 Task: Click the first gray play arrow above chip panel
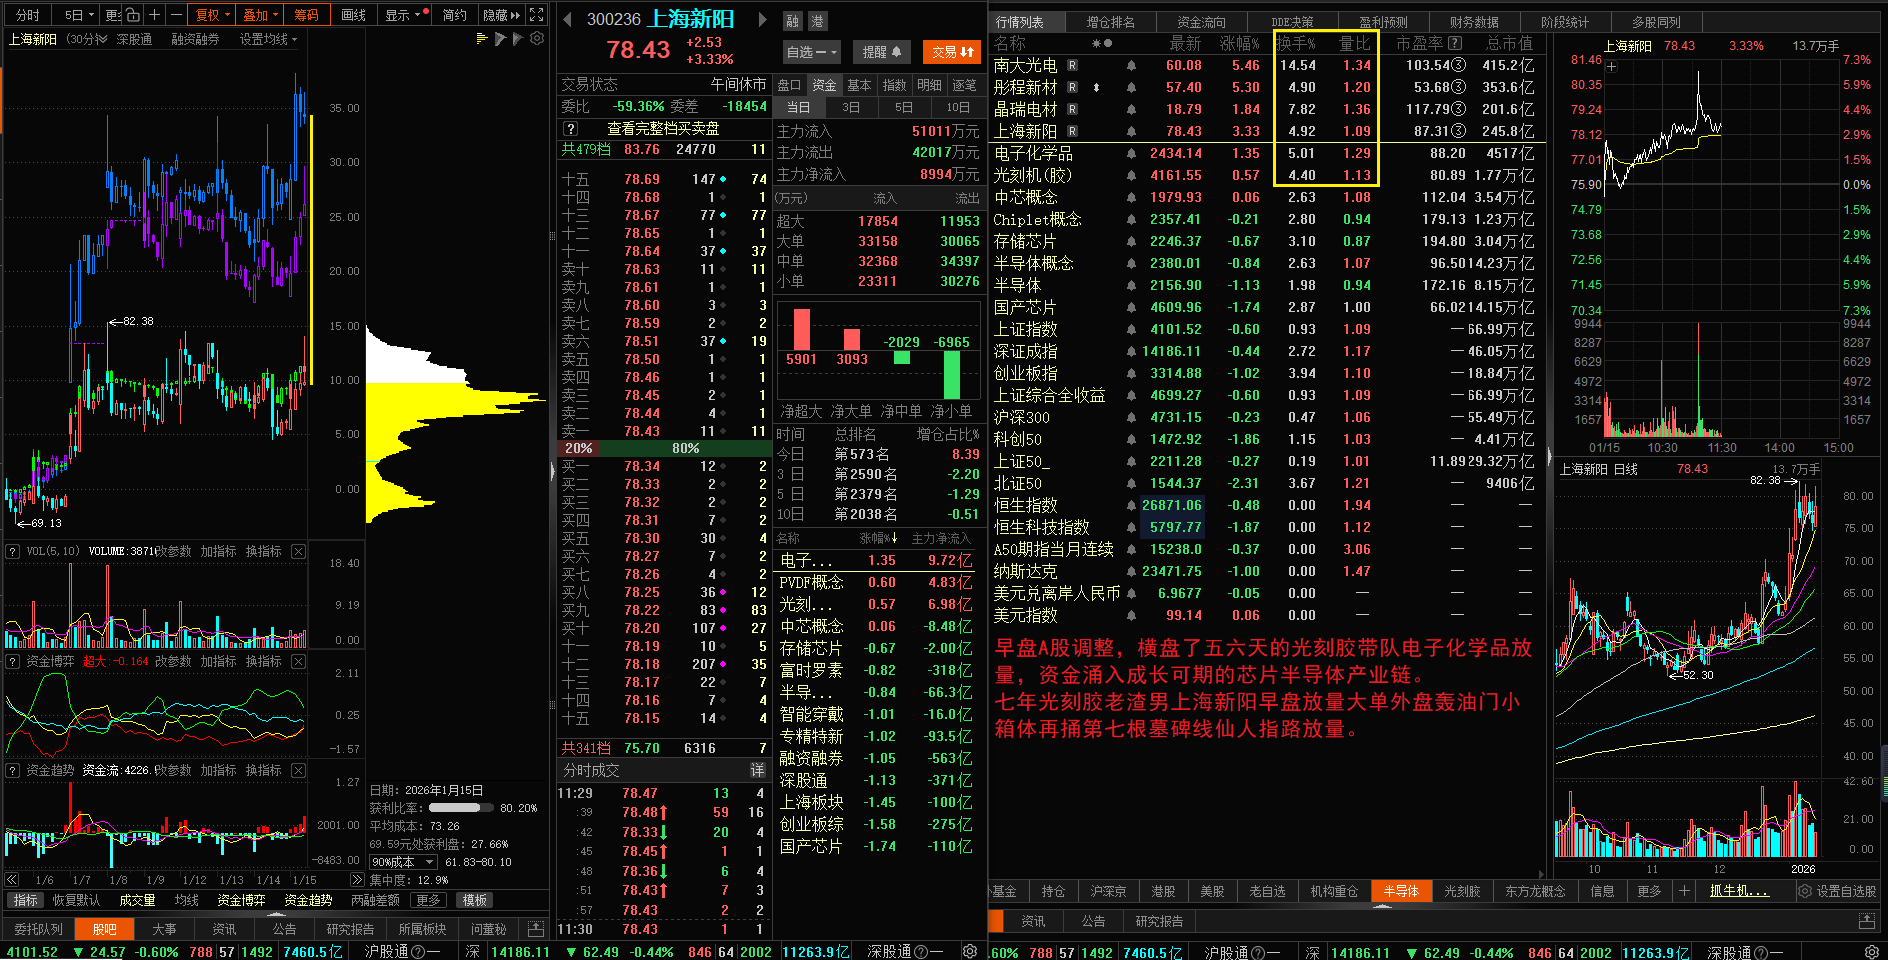click(x=500, y=39)
